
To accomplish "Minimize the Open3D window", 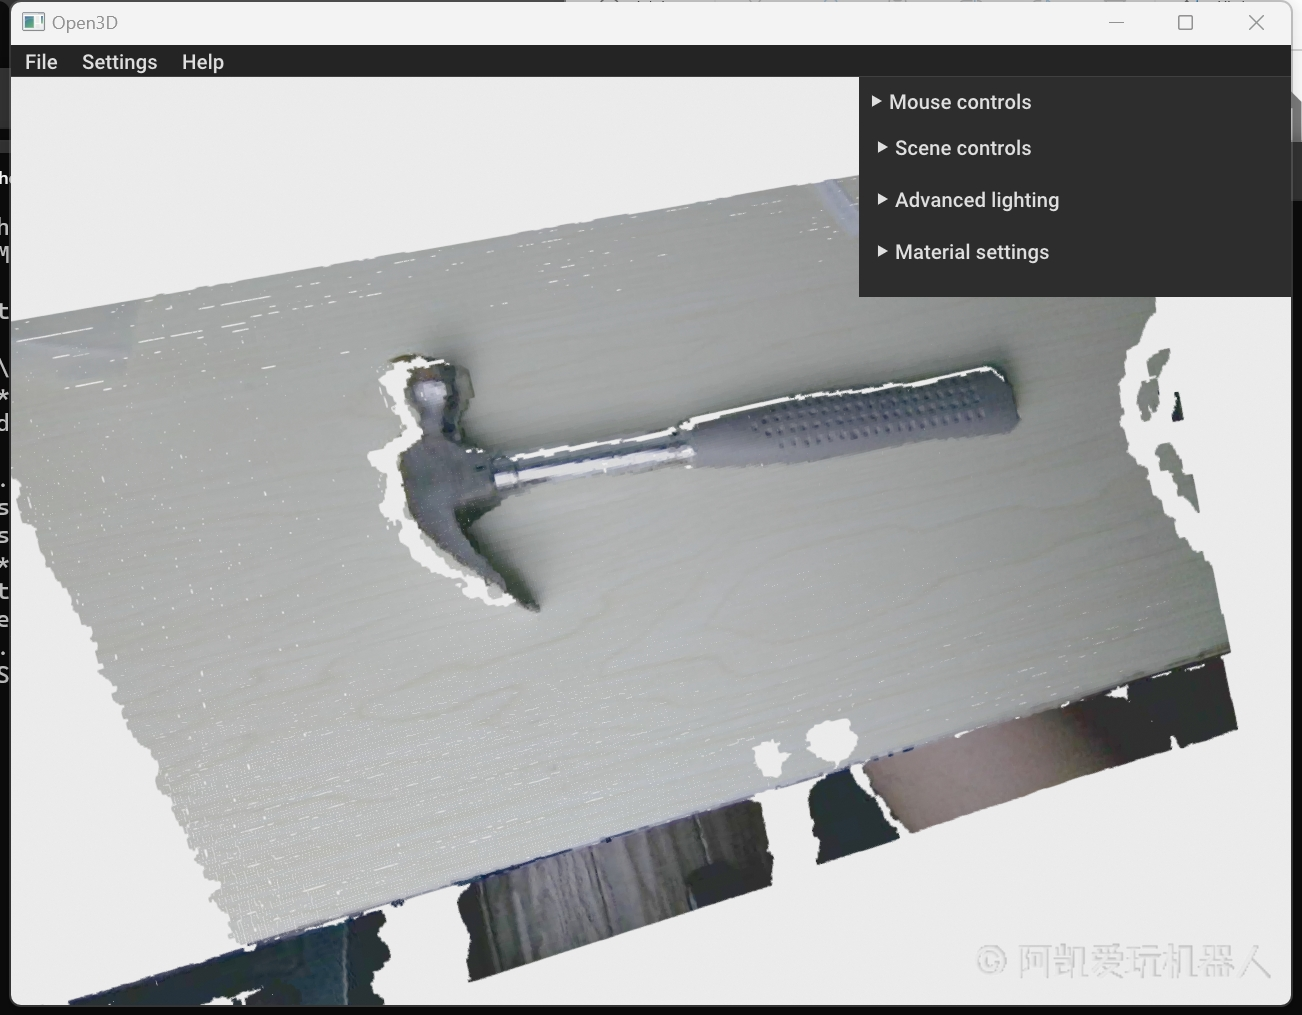I will click(x=1116, y=23).
